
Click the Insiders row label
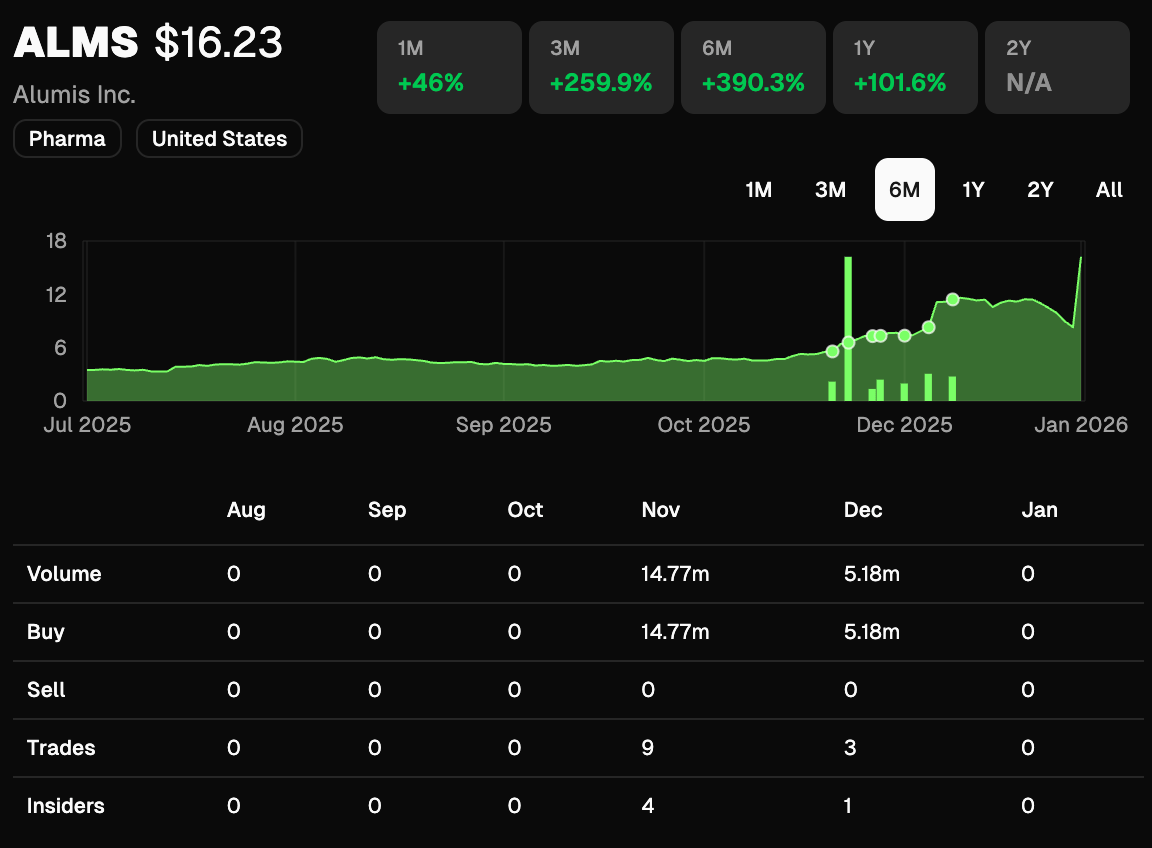[x=65, y=805]
